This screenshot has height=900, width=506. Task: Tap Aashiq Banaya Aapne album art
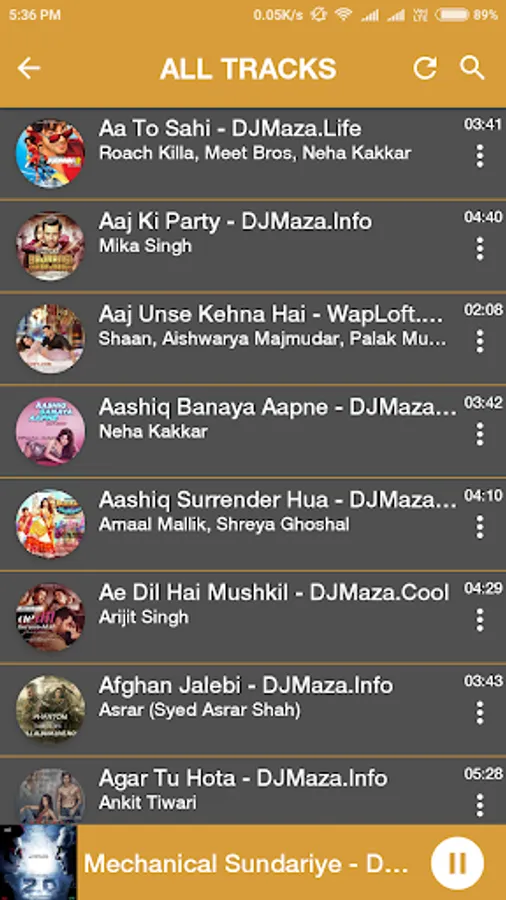(50, 432)
